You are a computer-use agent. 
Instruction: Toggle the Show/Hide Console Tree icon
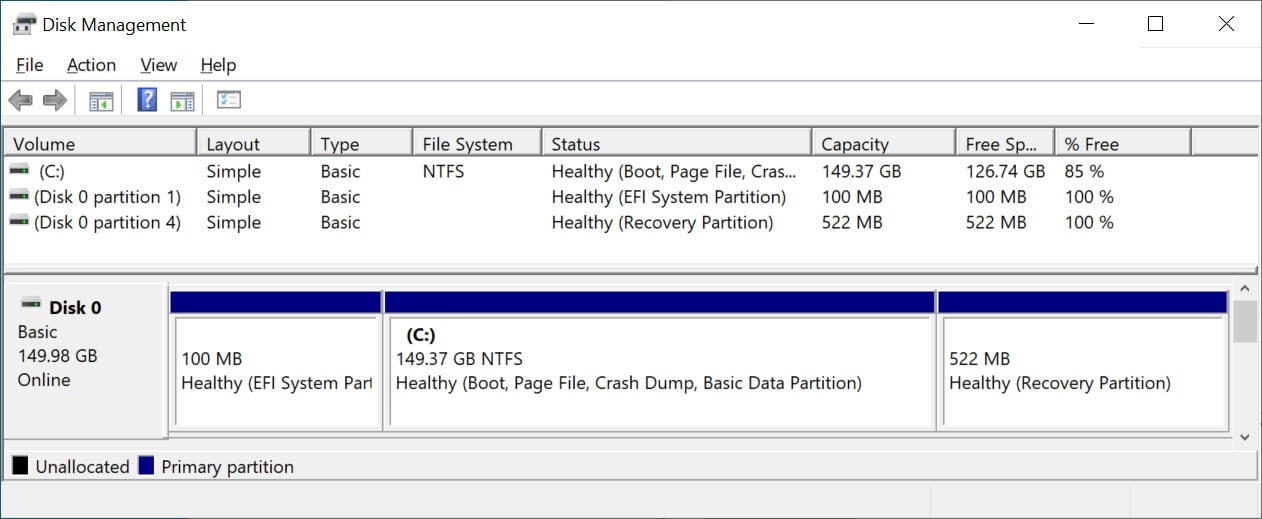point(101,100)
